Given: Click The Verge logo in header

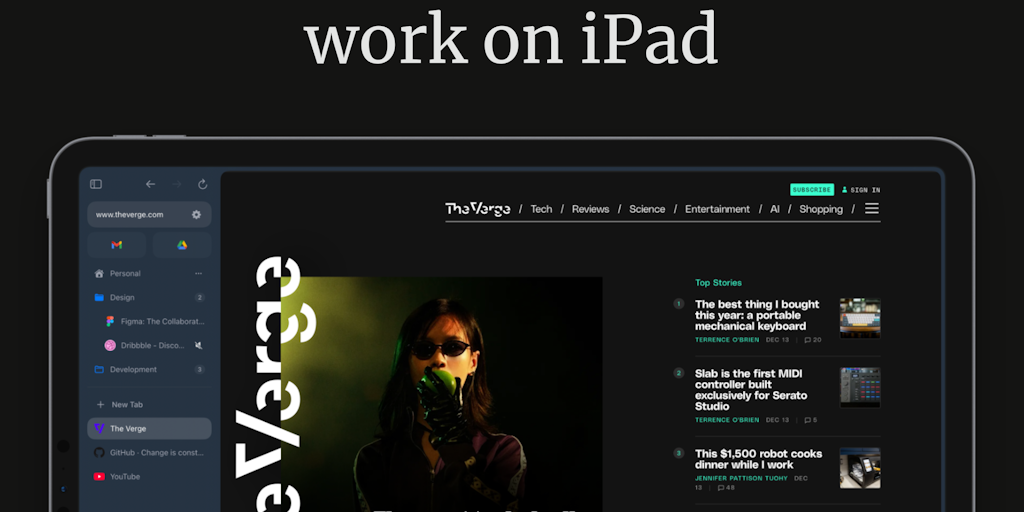Looking at the screenshot, I should [x=477, y=209].
